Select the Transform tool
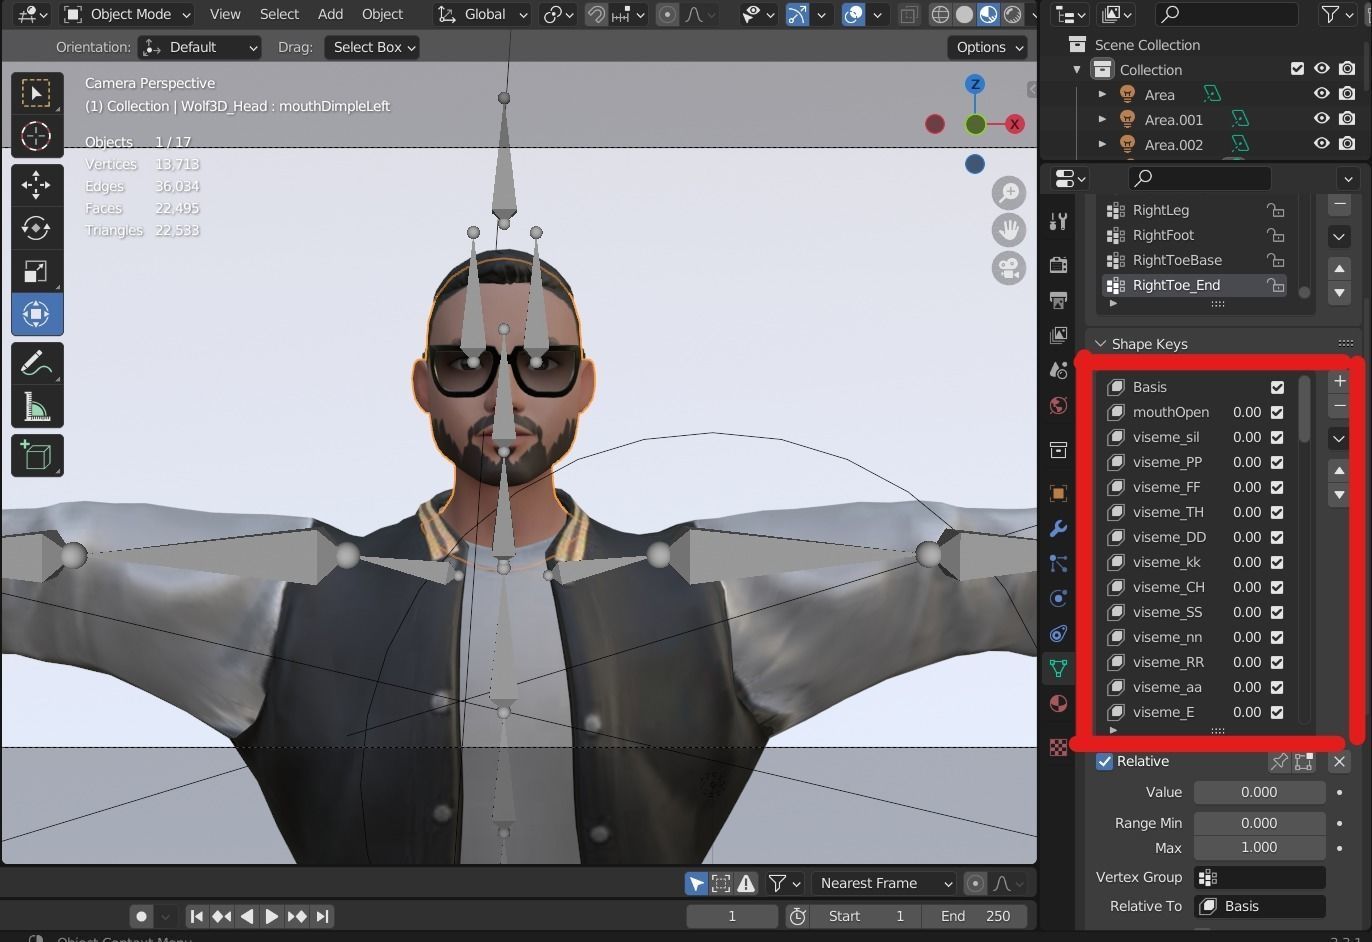The image size is (1372, 942). [x=37, y=314]
